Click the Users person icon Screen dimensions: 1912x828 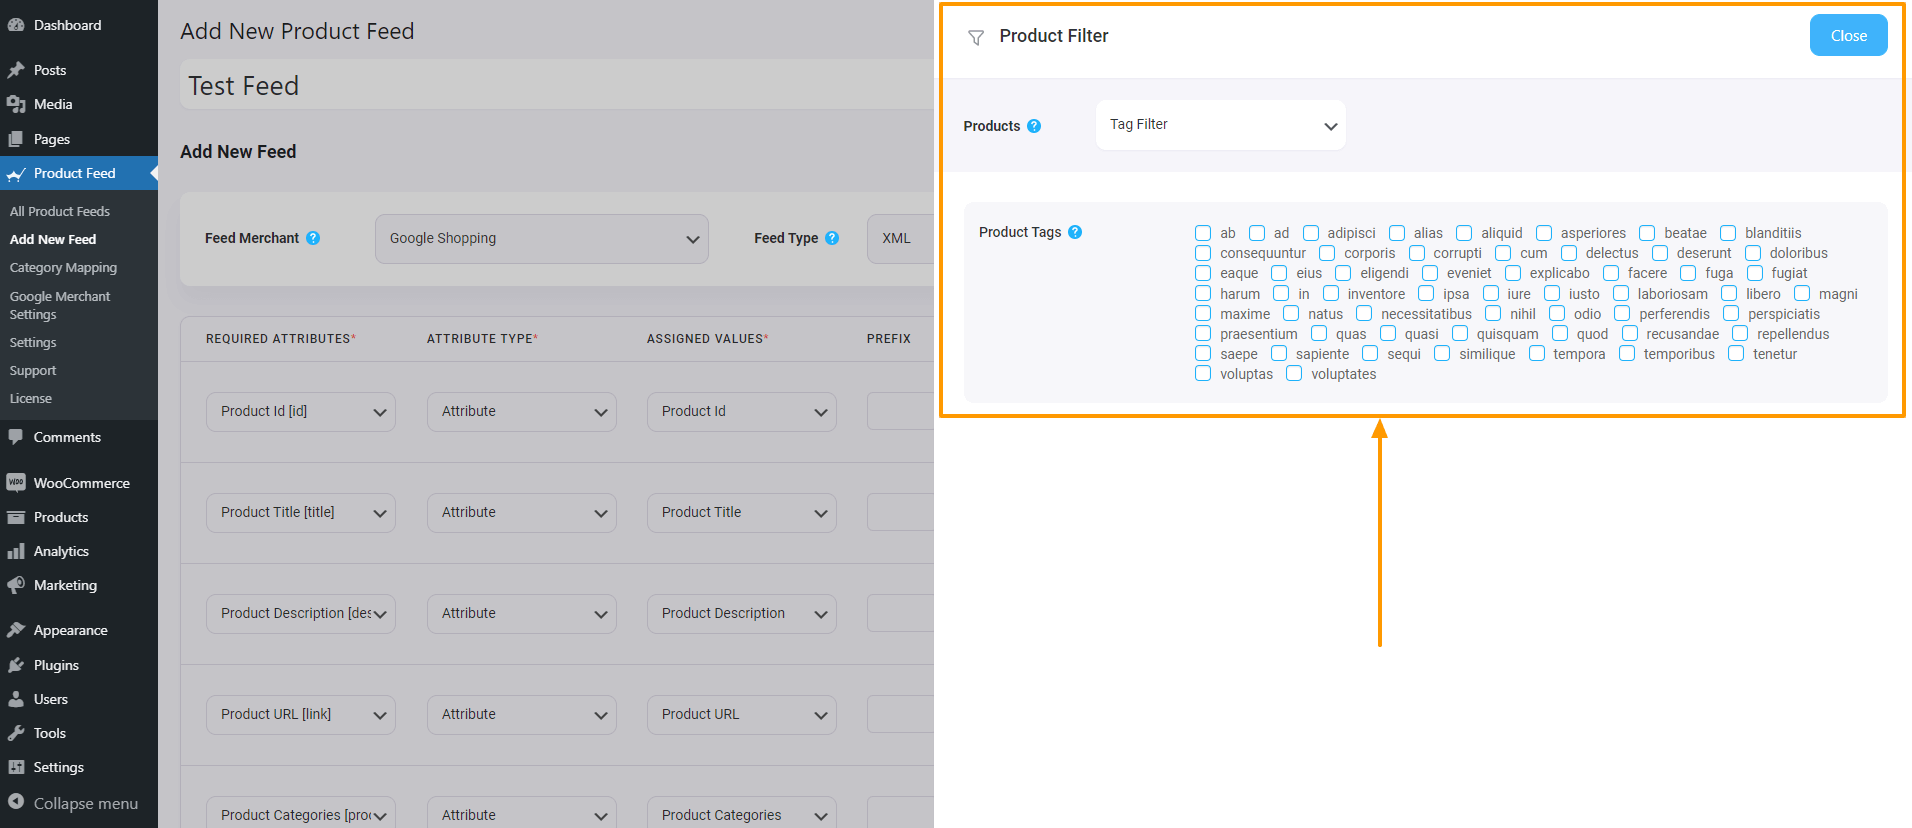click(x=16, y=699)
